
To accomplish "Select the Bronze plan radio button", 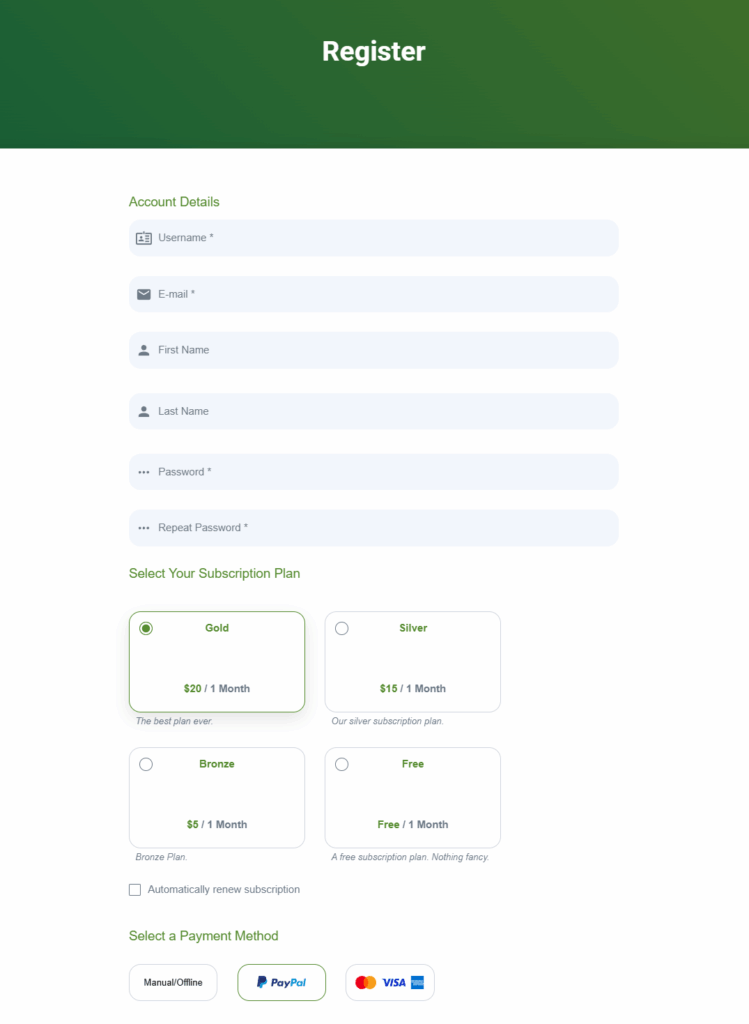I will 146,764.
